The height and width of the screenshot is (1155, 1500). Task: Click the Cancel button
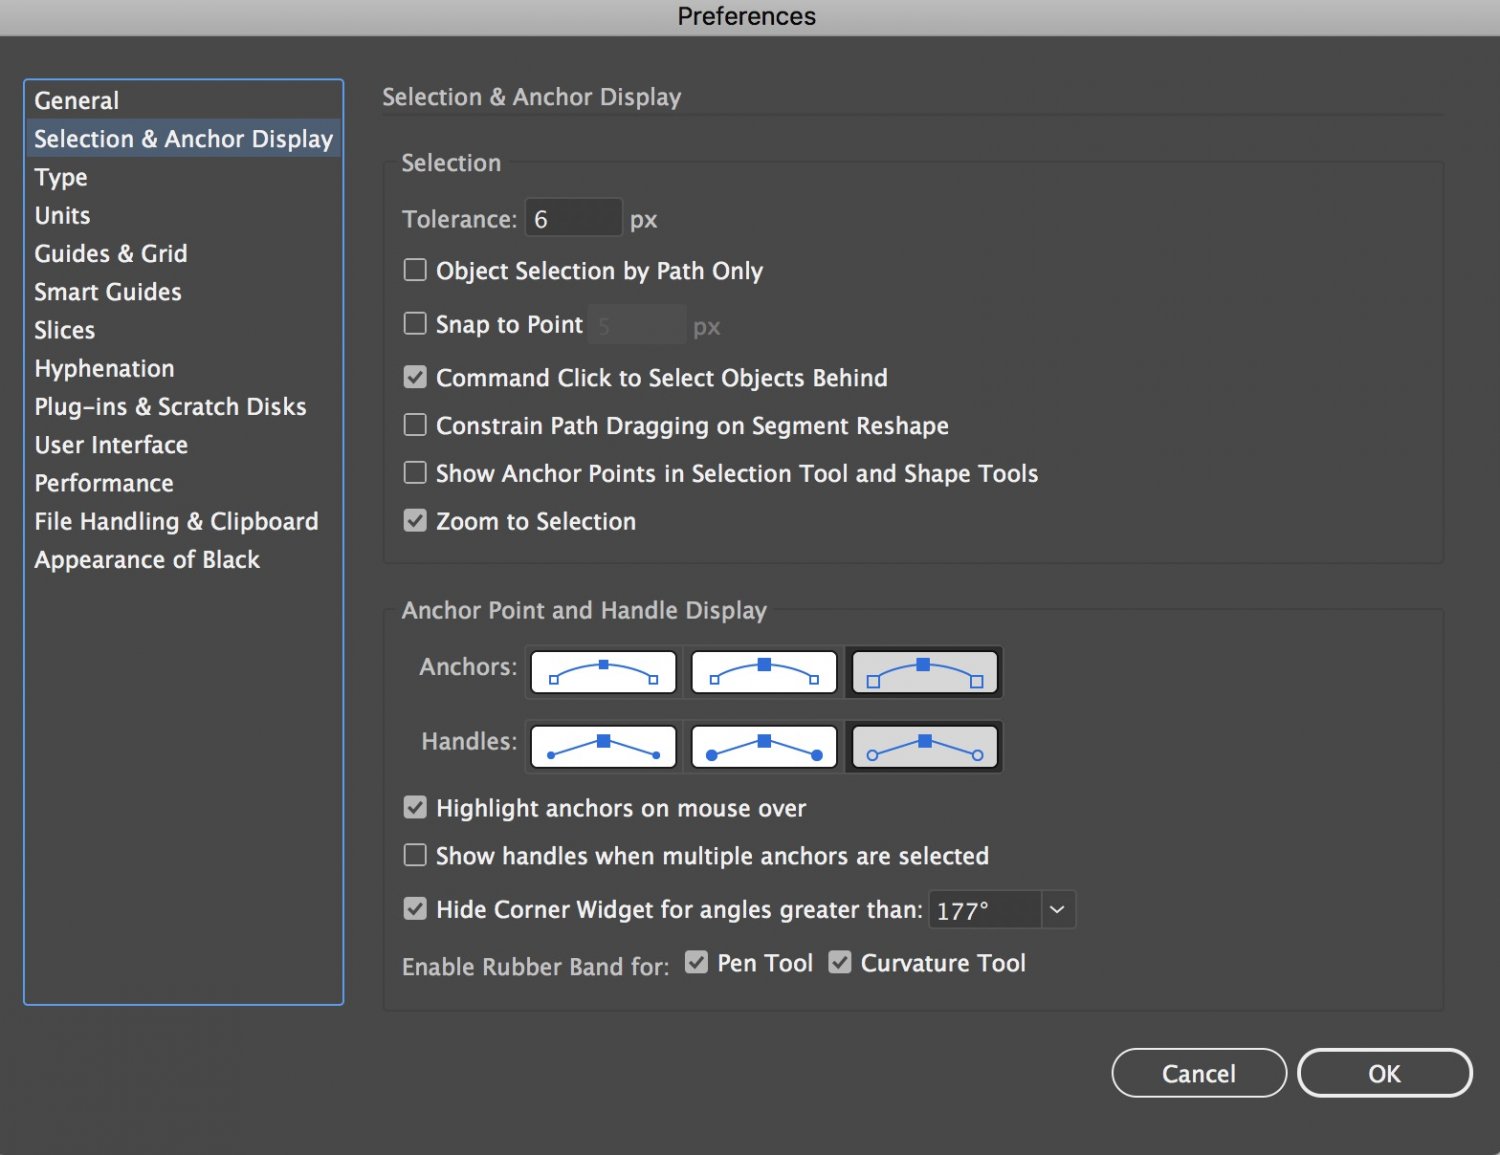click(x=1198, y=1073)
